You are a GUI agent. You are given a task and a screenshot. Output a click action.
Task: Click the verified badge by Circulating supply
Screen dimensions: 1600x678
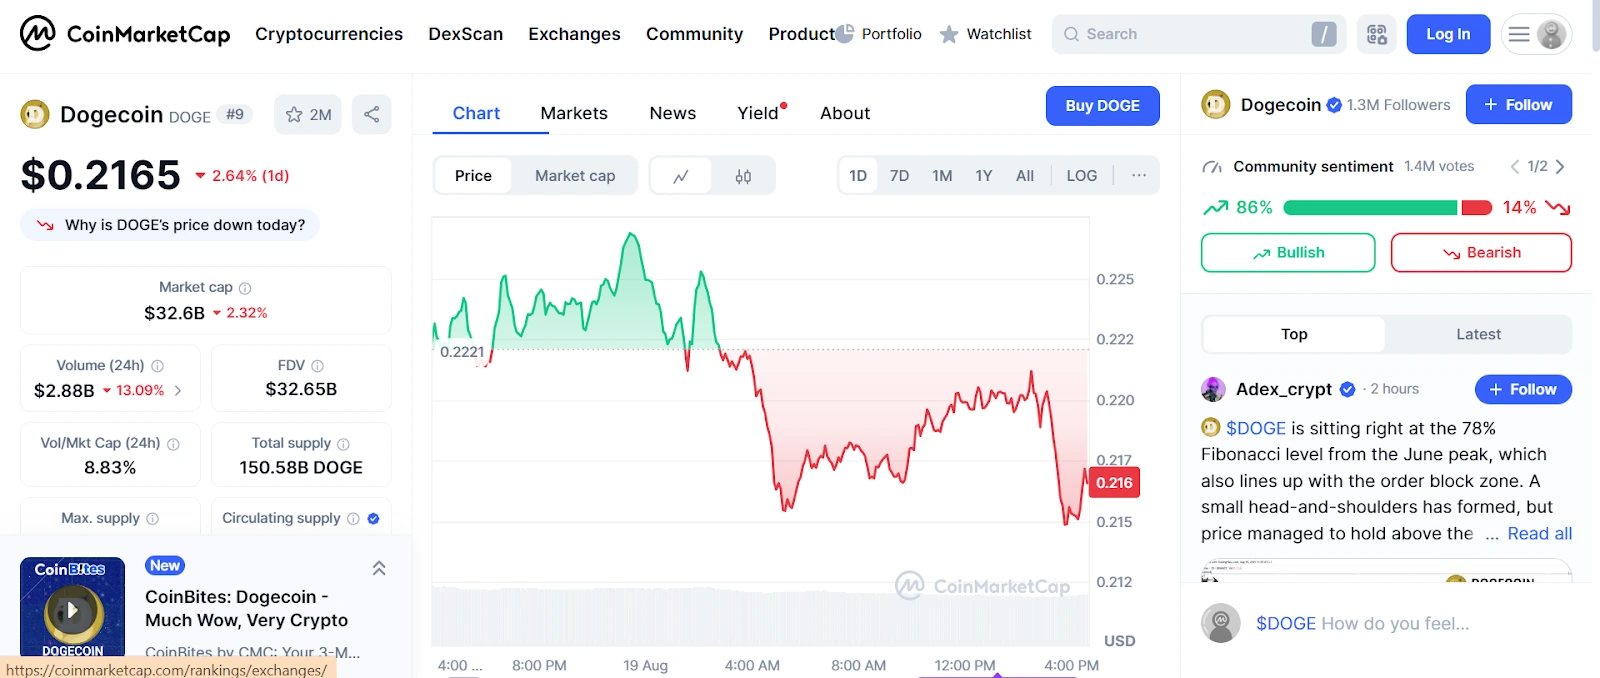(x=373, y=519)
